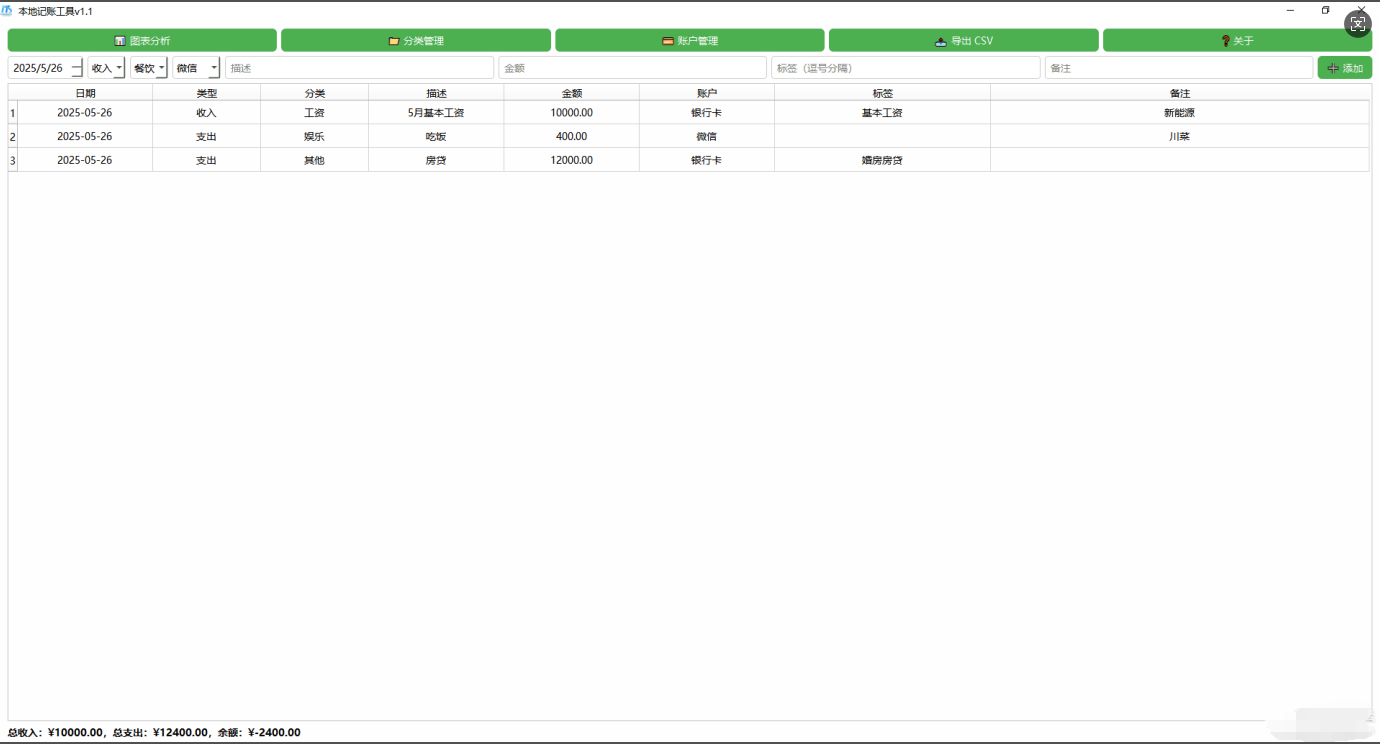
Task: Click the 金额 column header in table
Action: coord(571,93)
